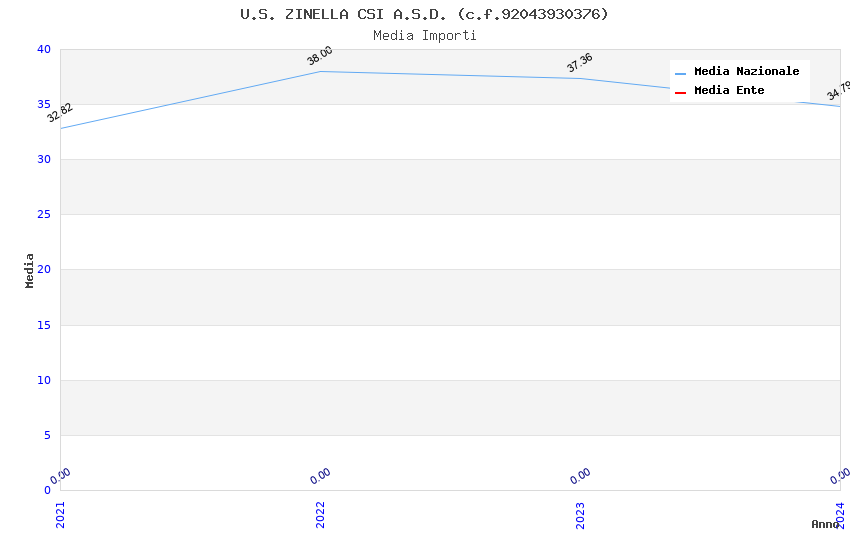Select the 37.36 data label
Screen dimensions: 850x550
click(580, 63)
